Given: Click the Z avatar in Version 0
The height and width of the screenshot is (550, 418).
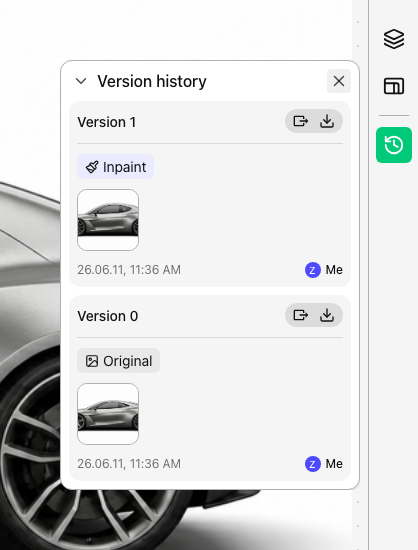Looking at the screenshot, I should 313,464.
